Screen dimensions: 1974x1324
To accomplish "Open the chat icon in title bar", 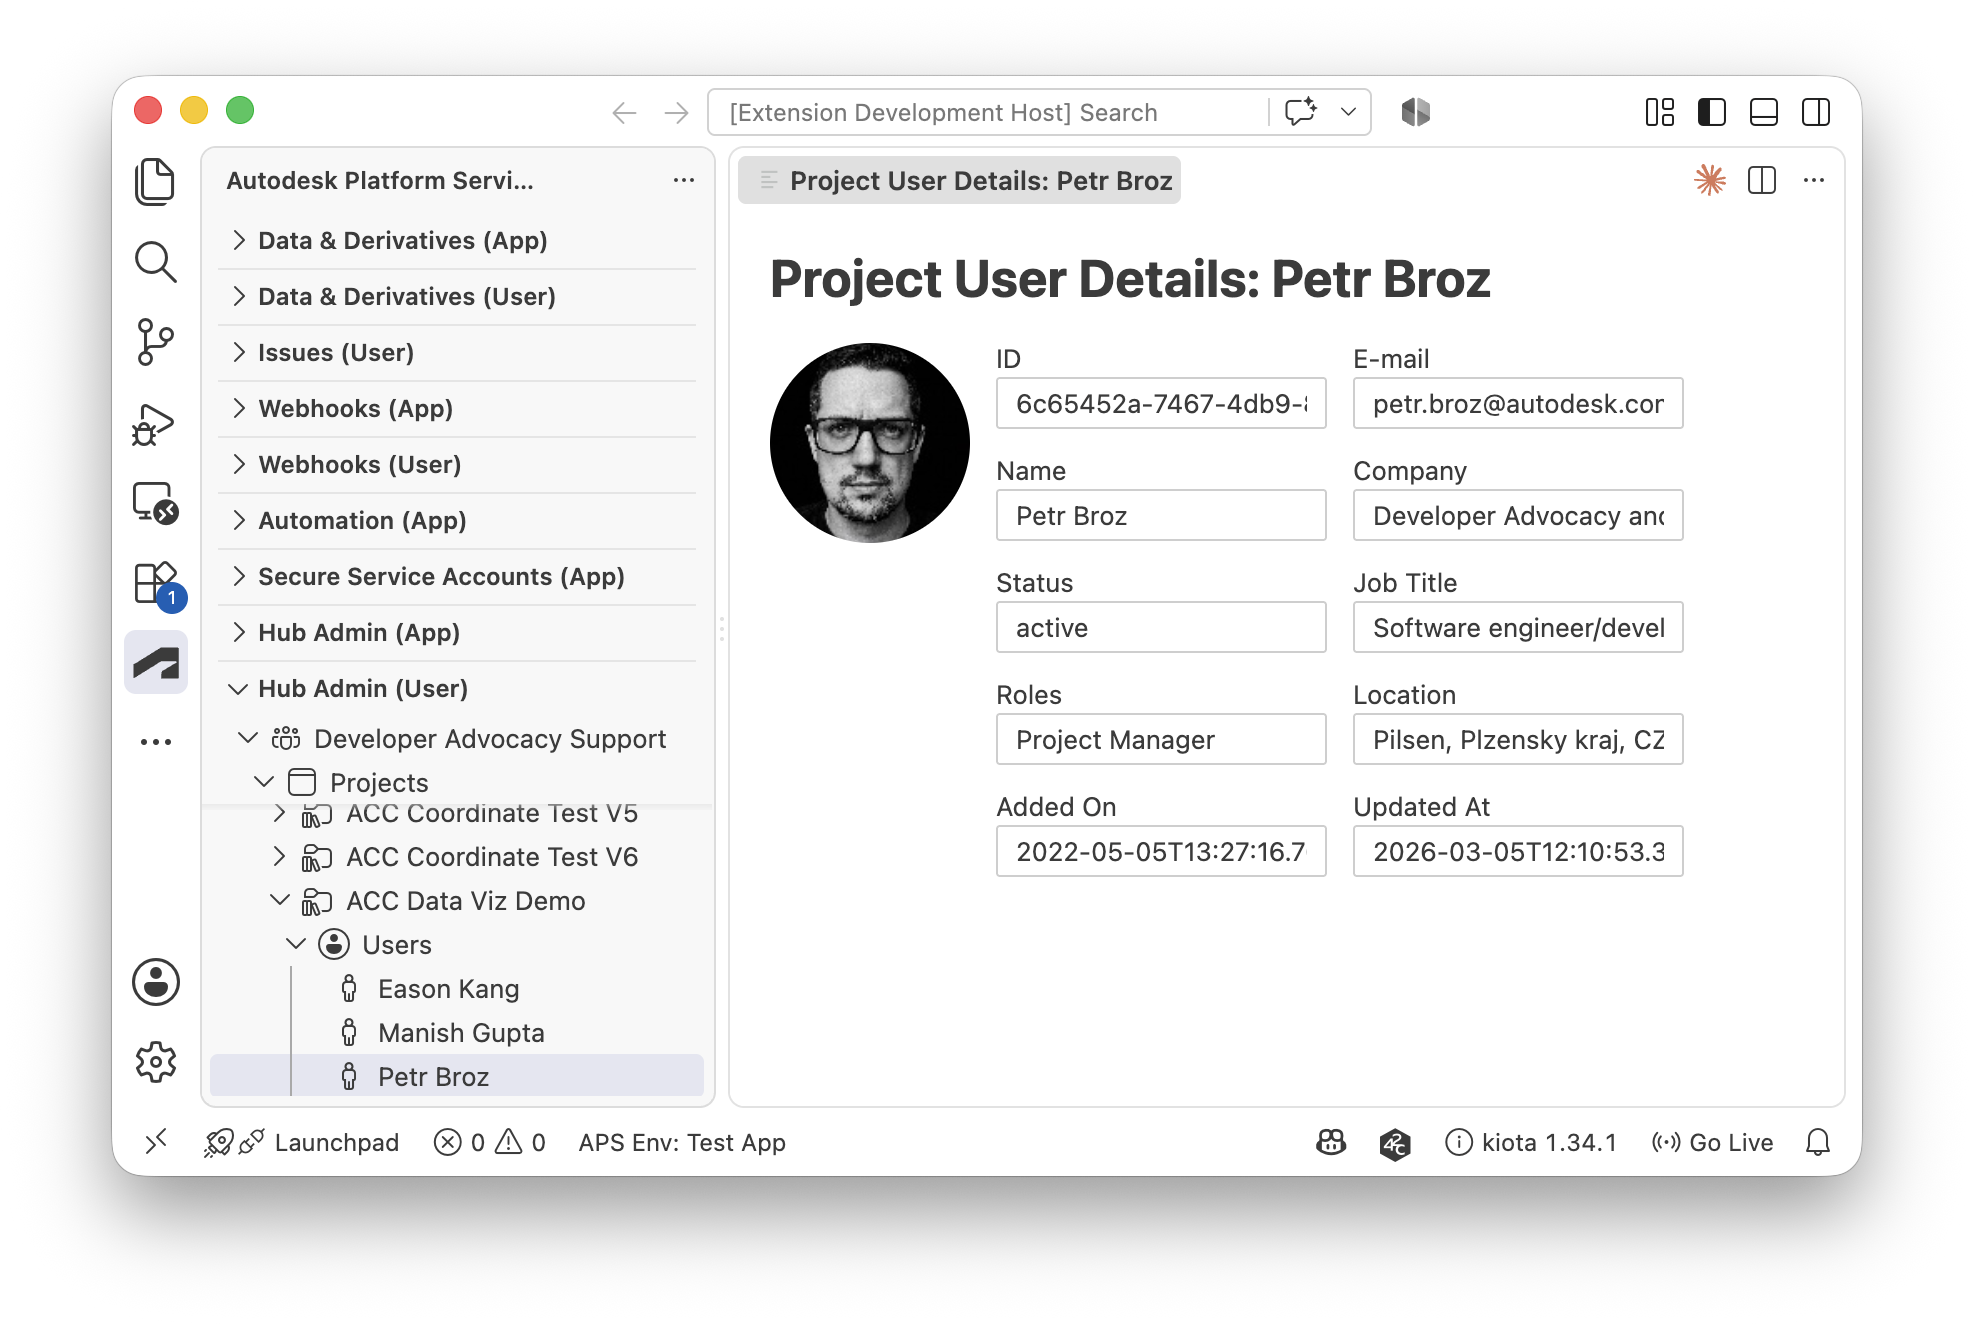I will 1301,112.
